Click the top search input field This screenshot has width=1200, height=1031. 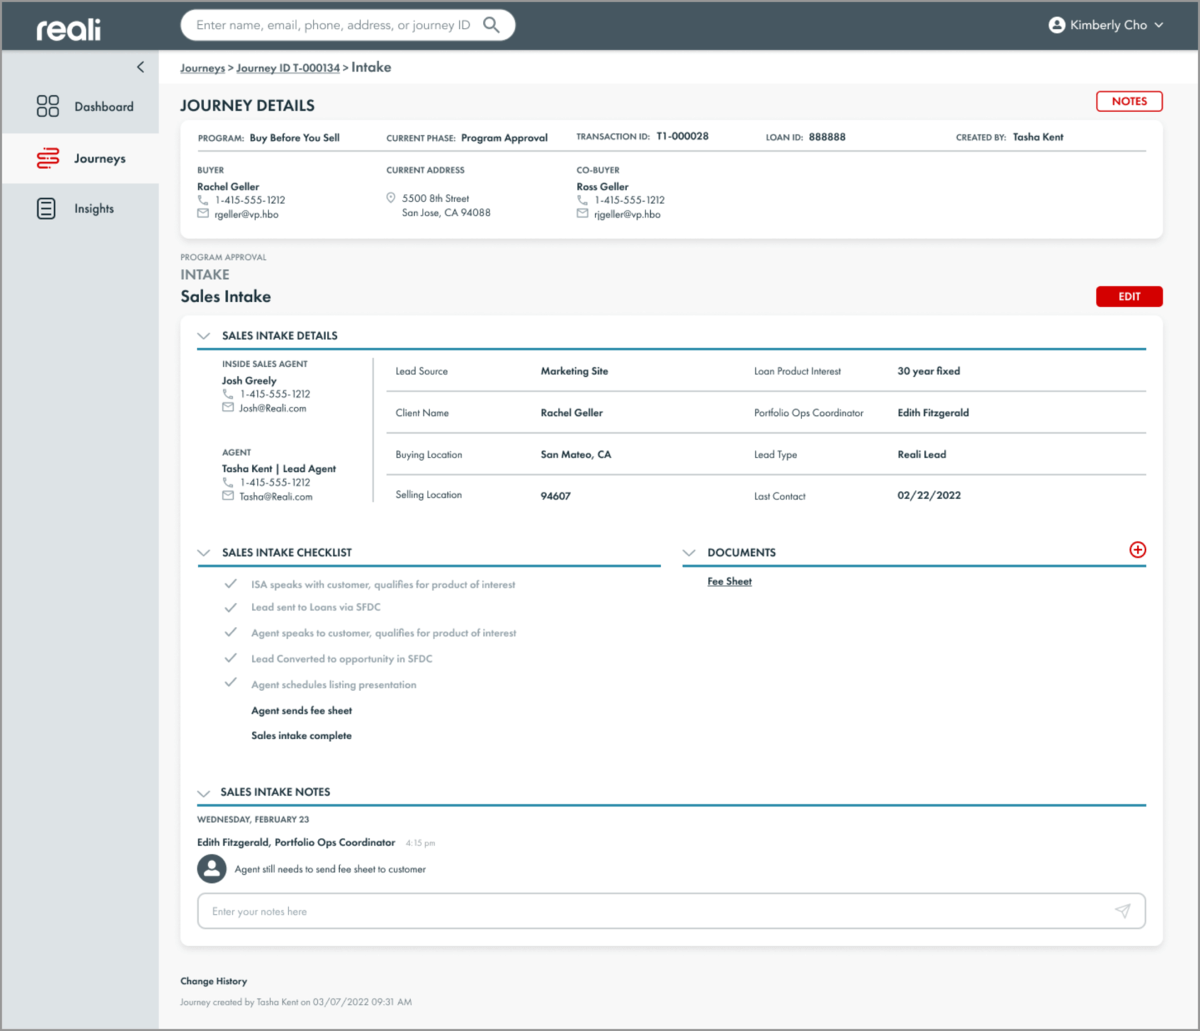348,25
